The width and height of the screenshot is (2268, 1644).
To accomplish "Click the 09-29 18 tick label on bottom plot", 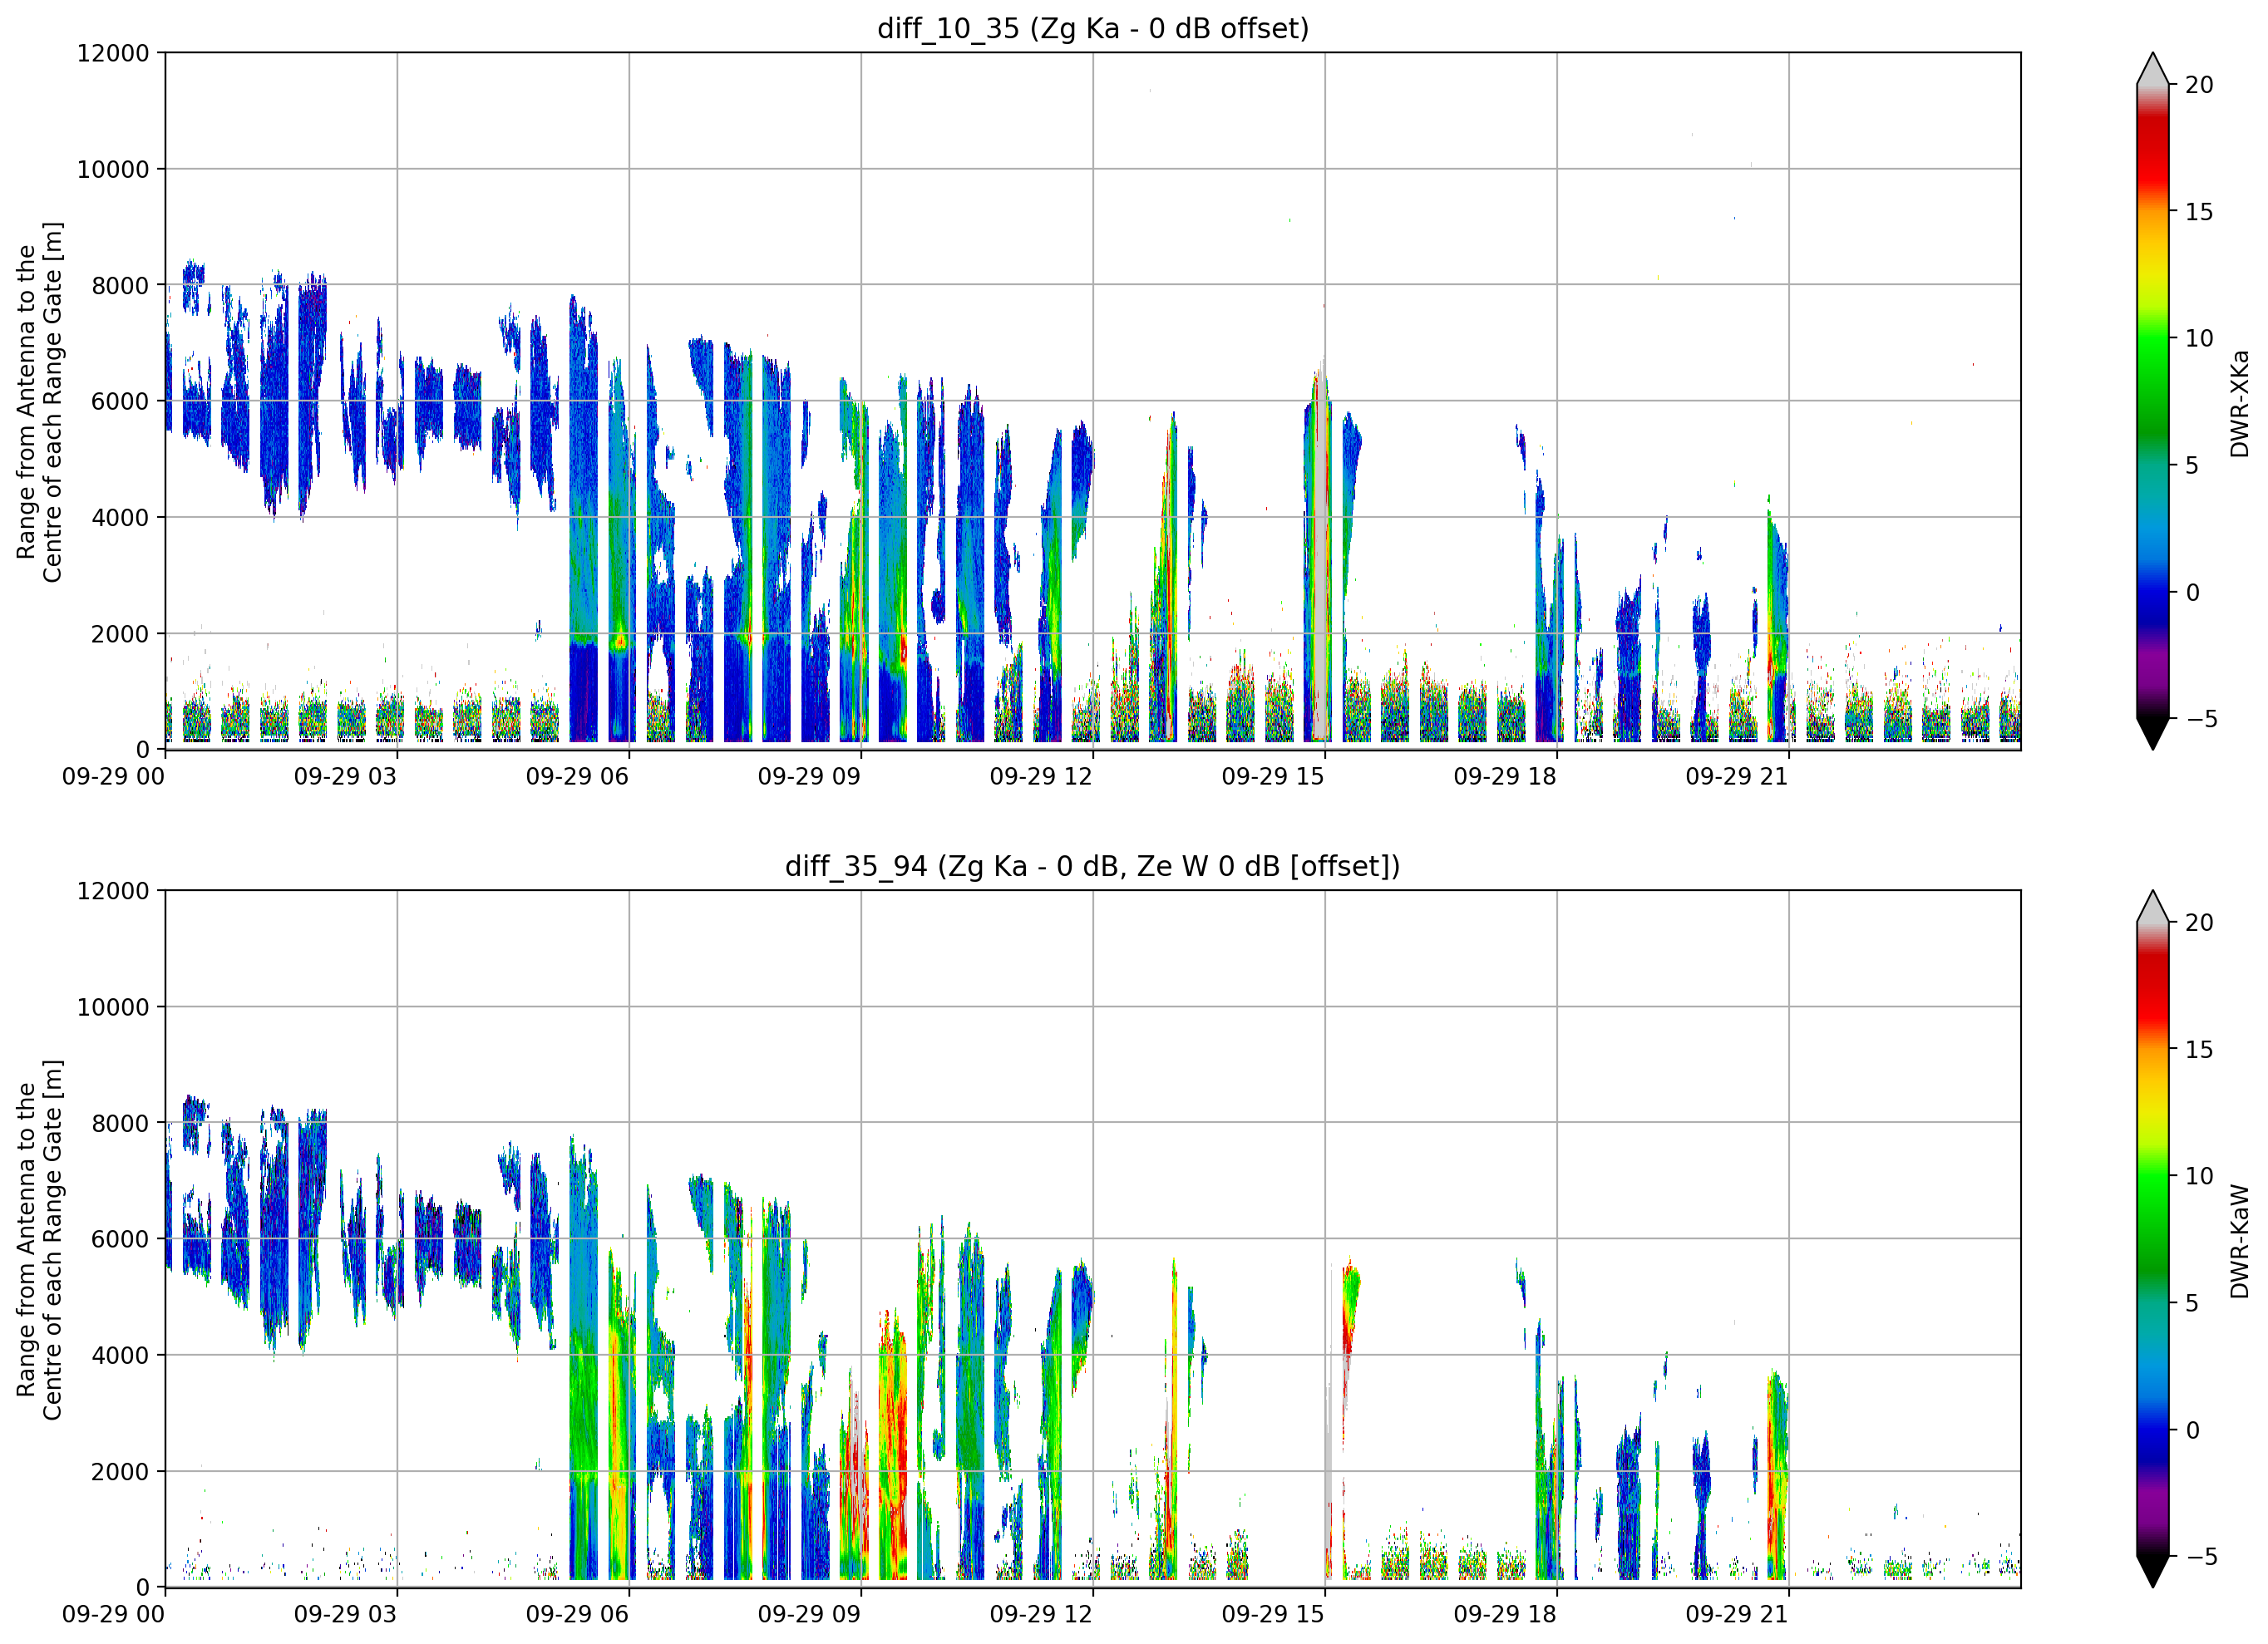I will [1504, 1615].
